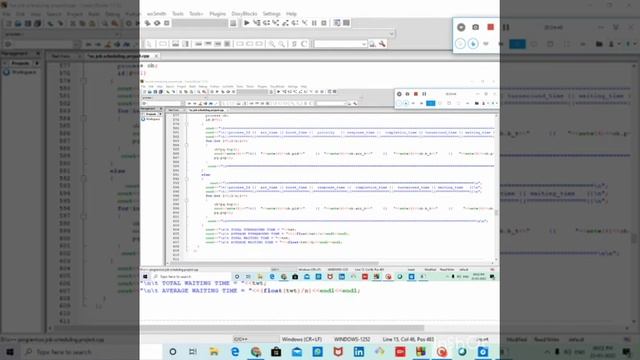Click the Next line debug icon

(x=267, y=23)
